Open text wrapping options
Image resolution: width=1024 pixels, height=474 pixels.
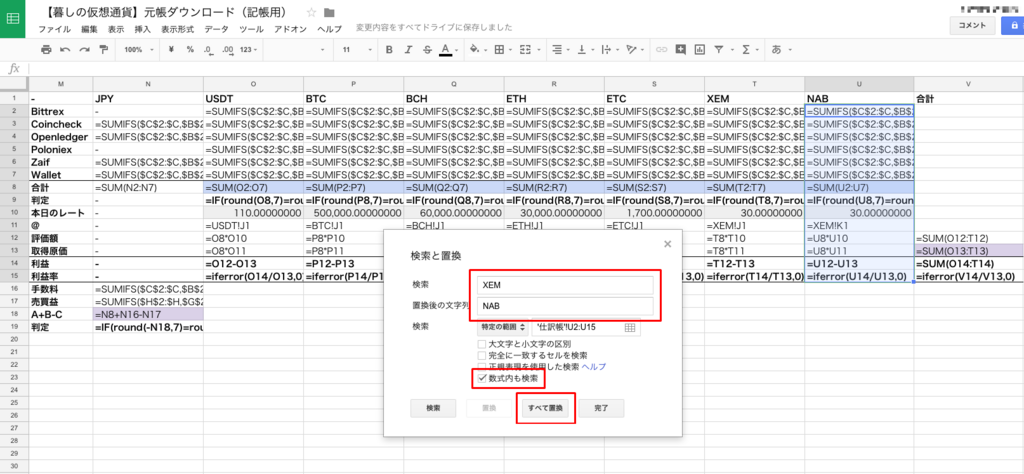point(607,50)
